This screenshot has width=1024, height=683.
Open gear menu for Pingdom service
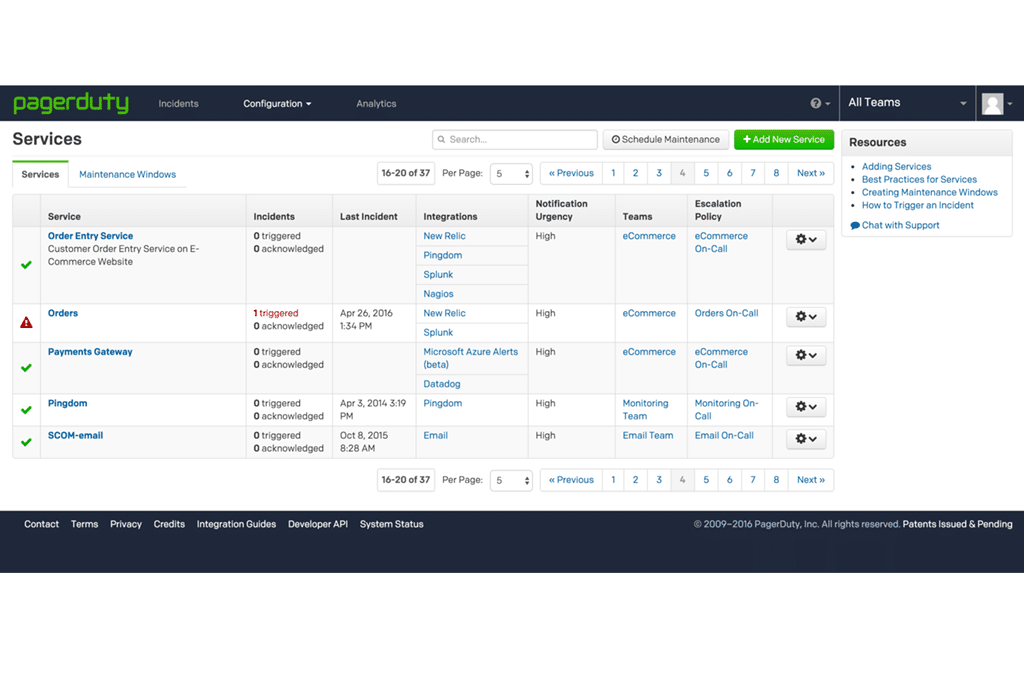(x=806, y=407)
